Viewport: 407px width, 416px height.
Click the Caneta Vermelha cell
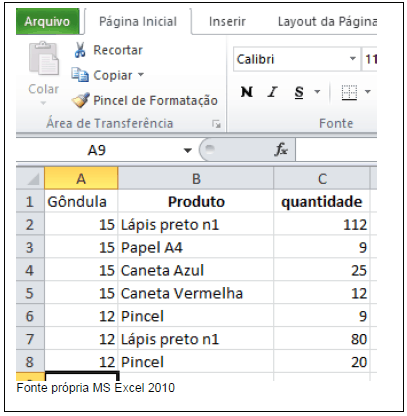pyautogui.click(x=196, y=293)
